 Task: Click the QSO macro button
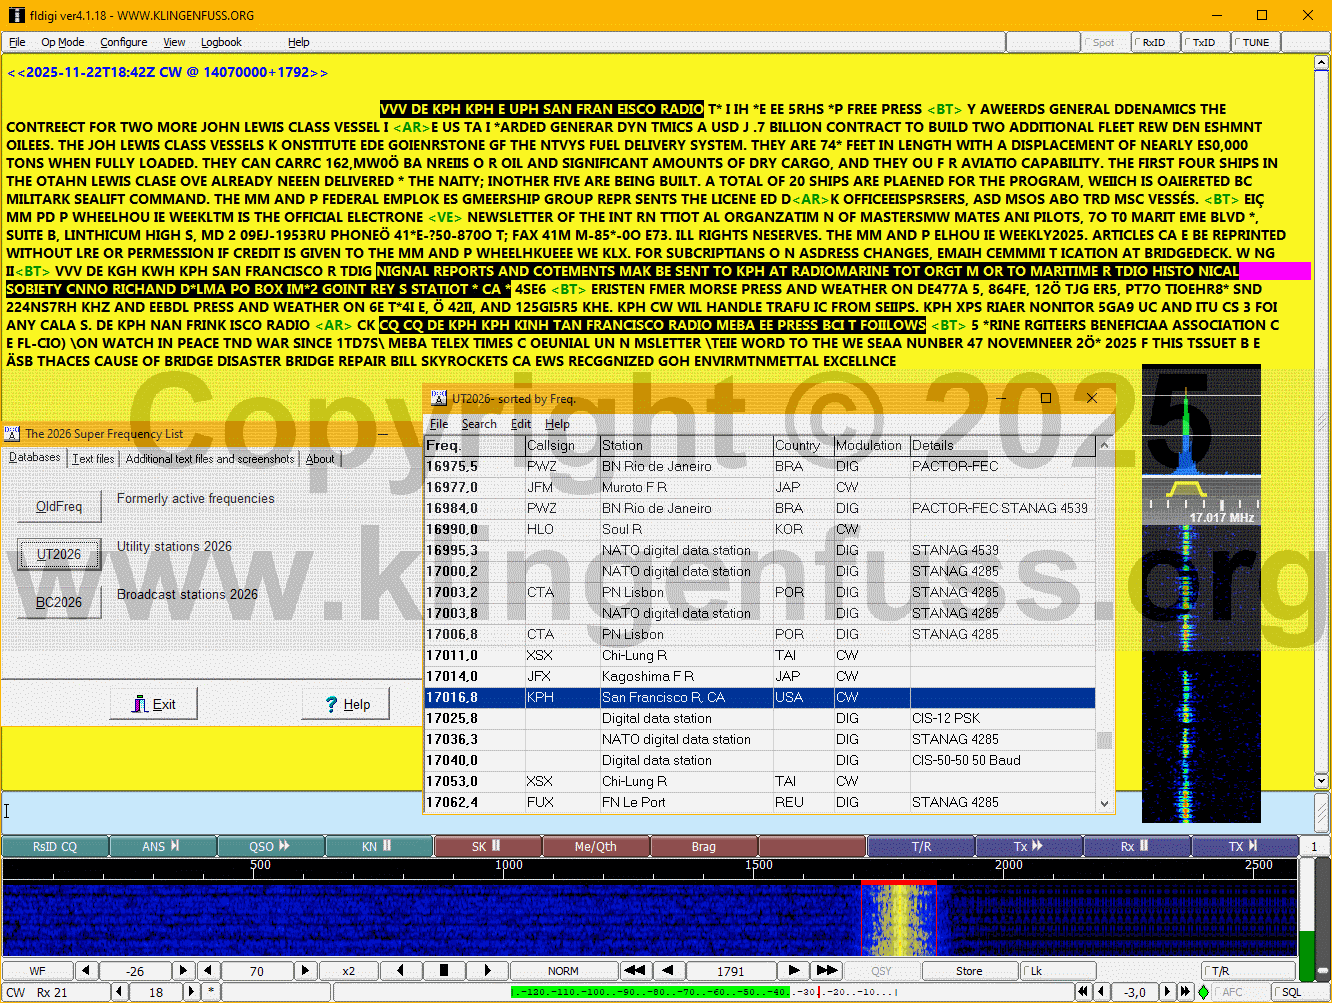coord(269,846)
